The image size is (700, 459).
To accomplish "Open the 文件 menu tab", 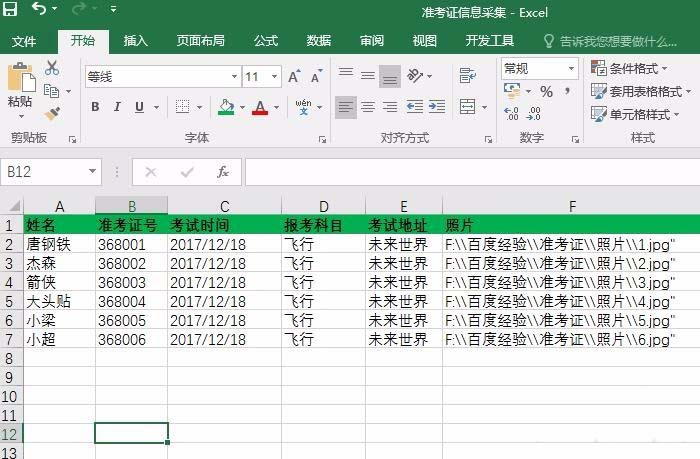I will (24, 42).
